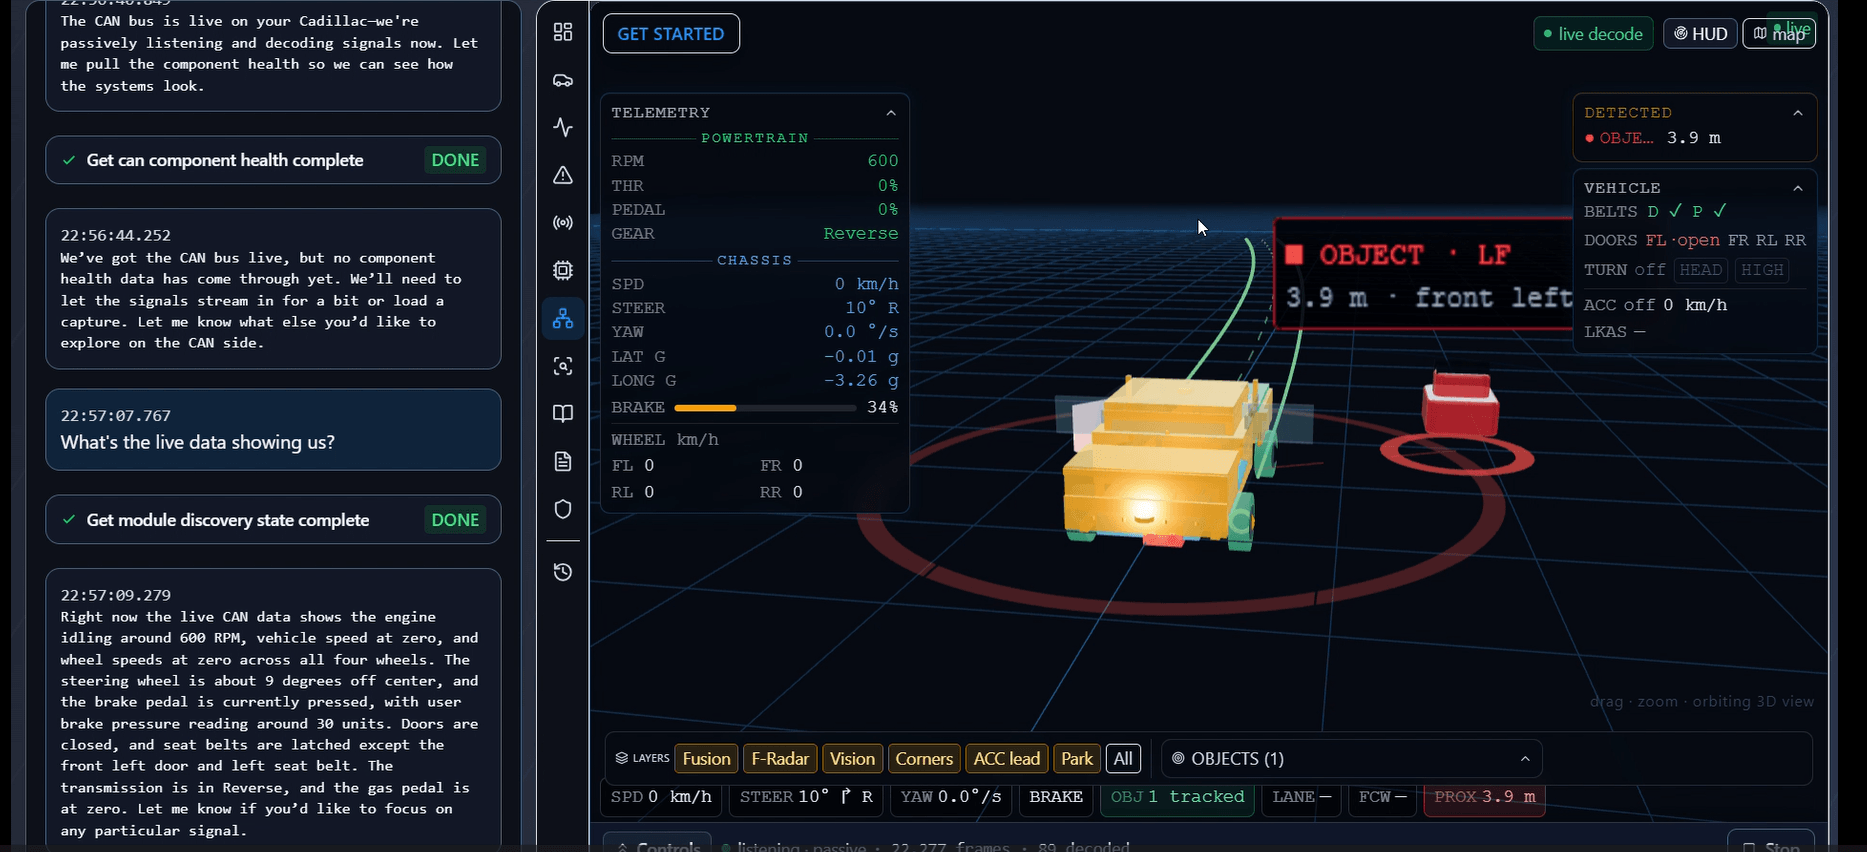Toggle the ACC lead layer

pos(1007,759)
